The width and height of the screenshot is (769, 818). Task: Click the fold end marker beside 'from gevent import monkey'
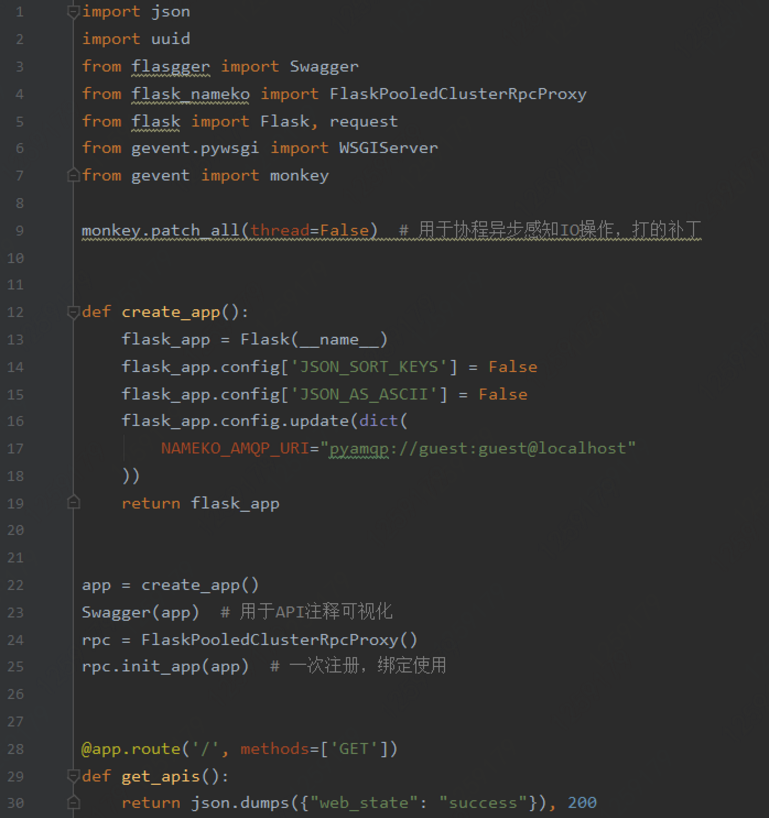73,175
